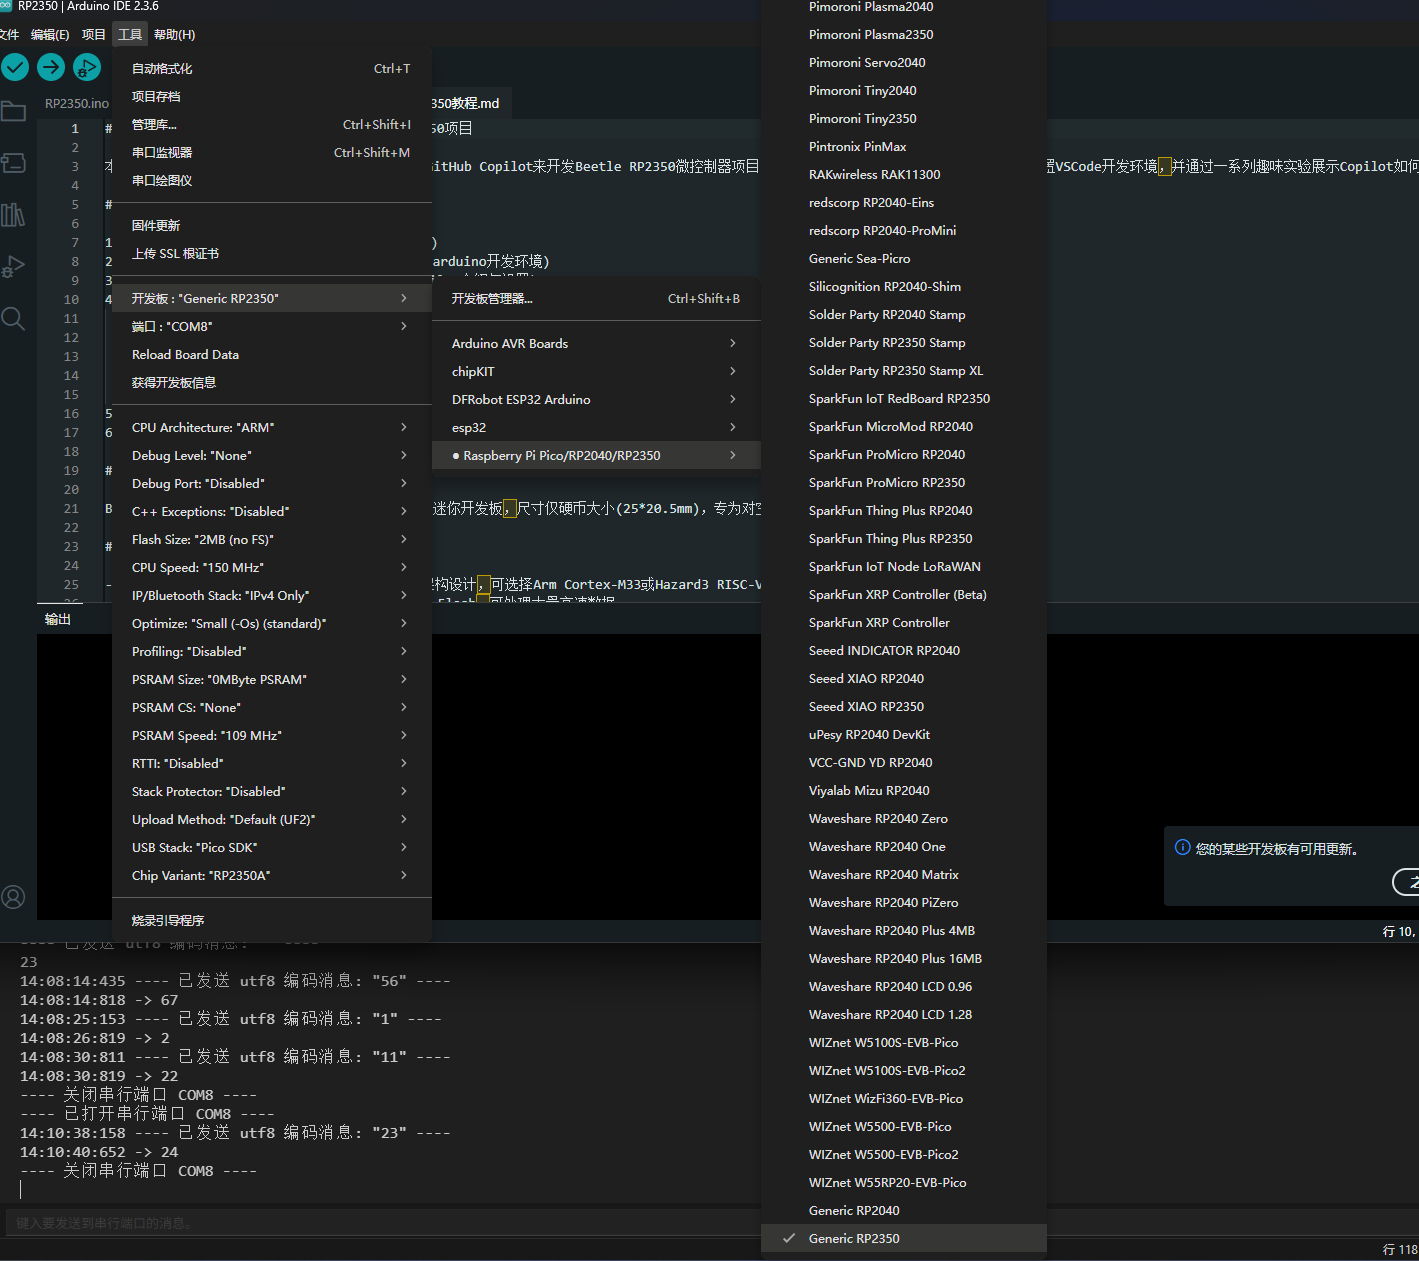Expand CPU Speed "150 MHz" submenu
This screenshot has height=1261, width=1419.
272,567
